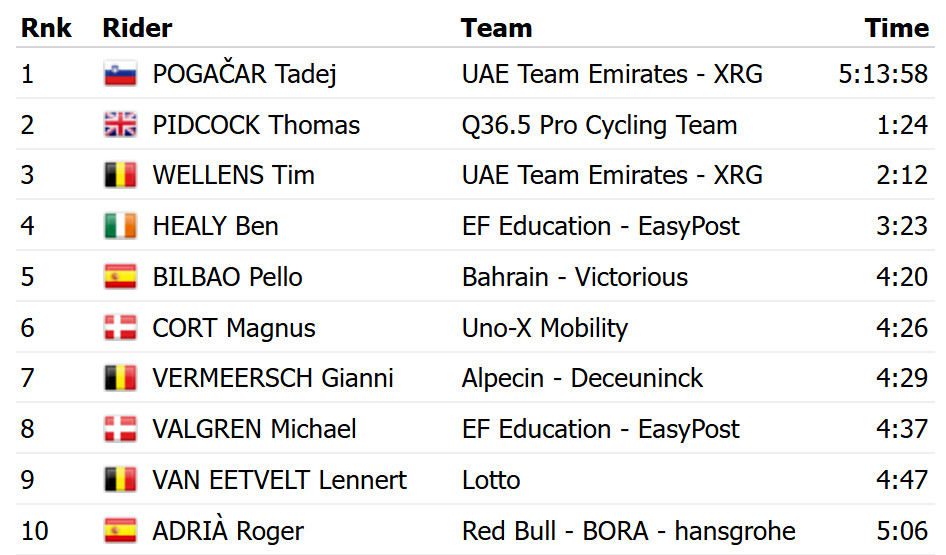View VAN EETVELT Lennert's profile
Image resolution: width=946 pixels, height=555 pixels.
click(x=279, y=480)
